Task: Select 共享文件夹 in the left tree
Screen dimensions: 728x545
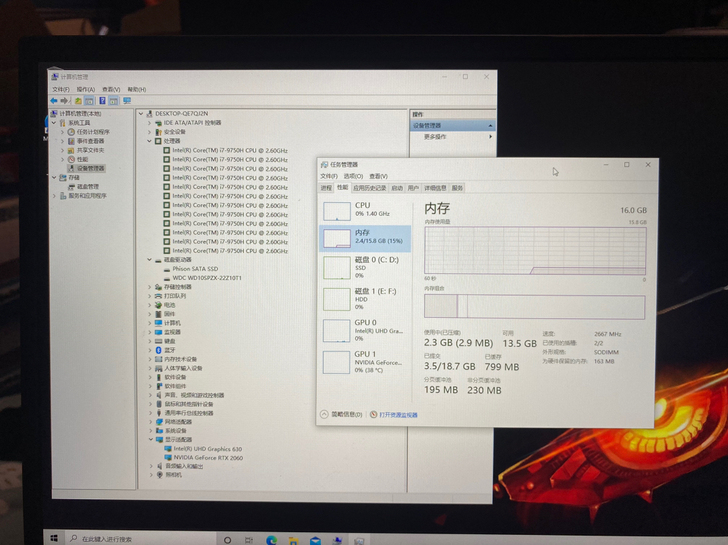Action: [x=90, y=150]
